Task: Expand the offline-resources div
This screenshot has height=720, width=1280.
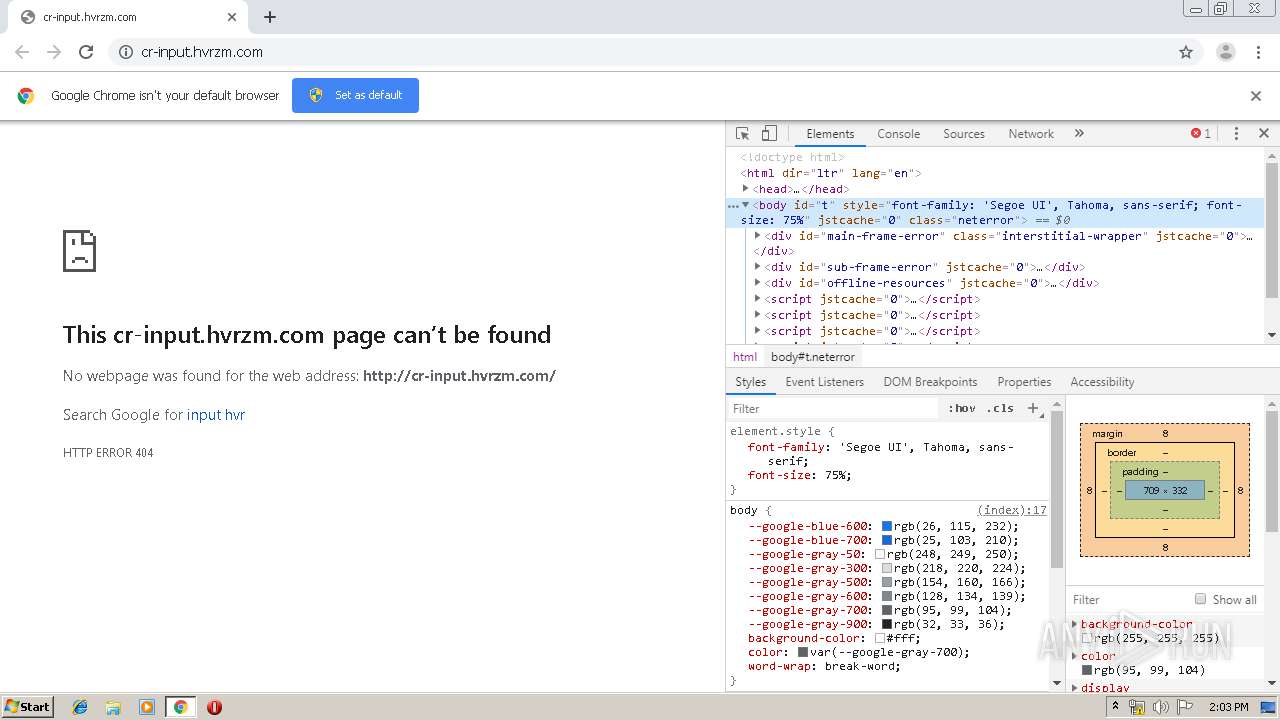Action: coord(758,283)
